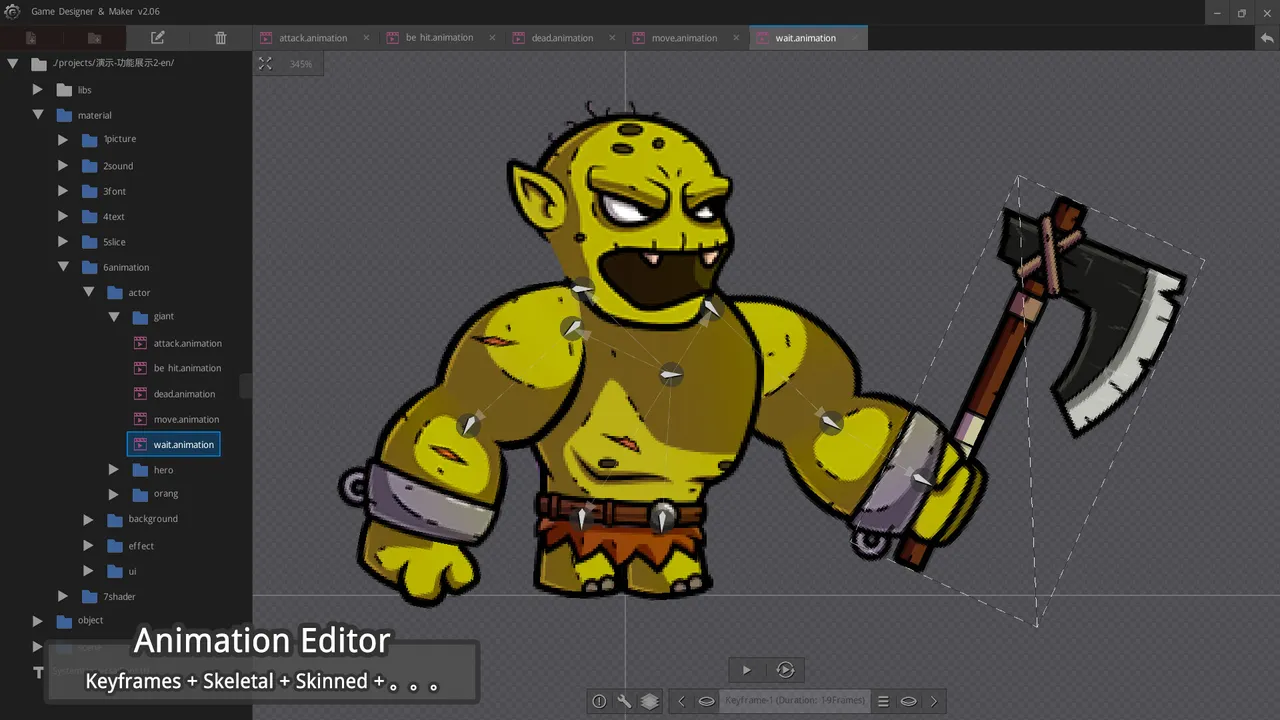Click the minimize window button
Viewport: 1280px width, 720px height.
1215,13
